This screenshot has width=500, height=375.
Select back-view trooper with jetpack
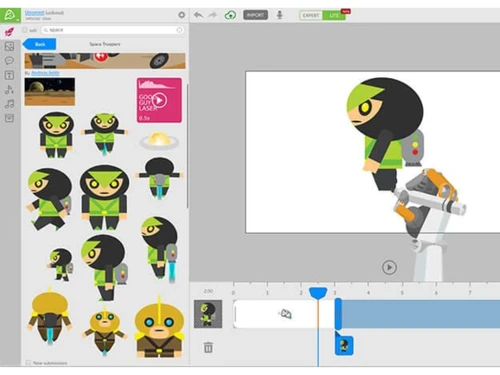coord(159,178)
